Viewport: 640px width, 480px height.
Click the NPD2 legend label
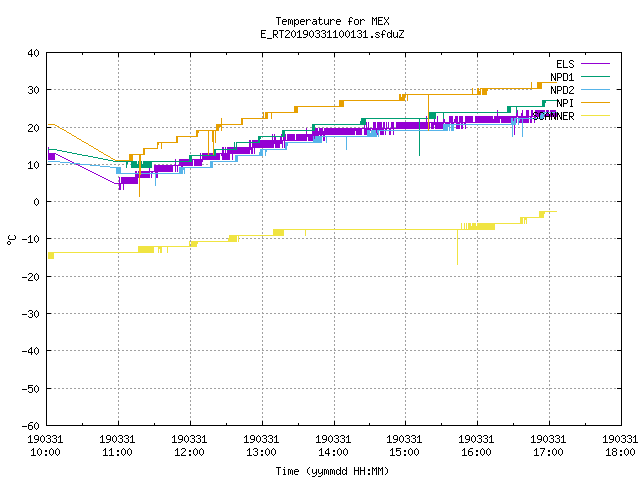(x=562, y=90)
